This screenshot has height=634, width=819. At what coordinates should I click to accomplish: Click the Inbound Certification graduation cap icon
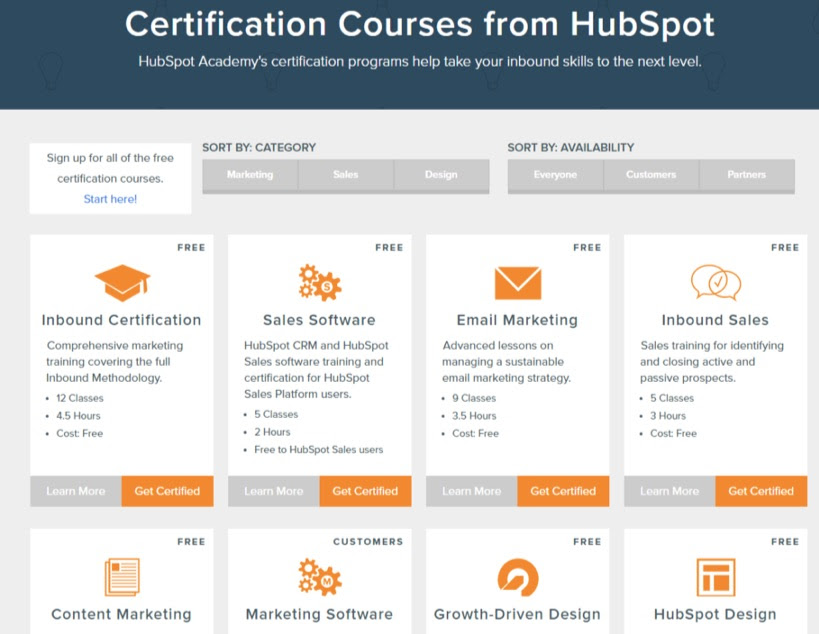(122, 283)
